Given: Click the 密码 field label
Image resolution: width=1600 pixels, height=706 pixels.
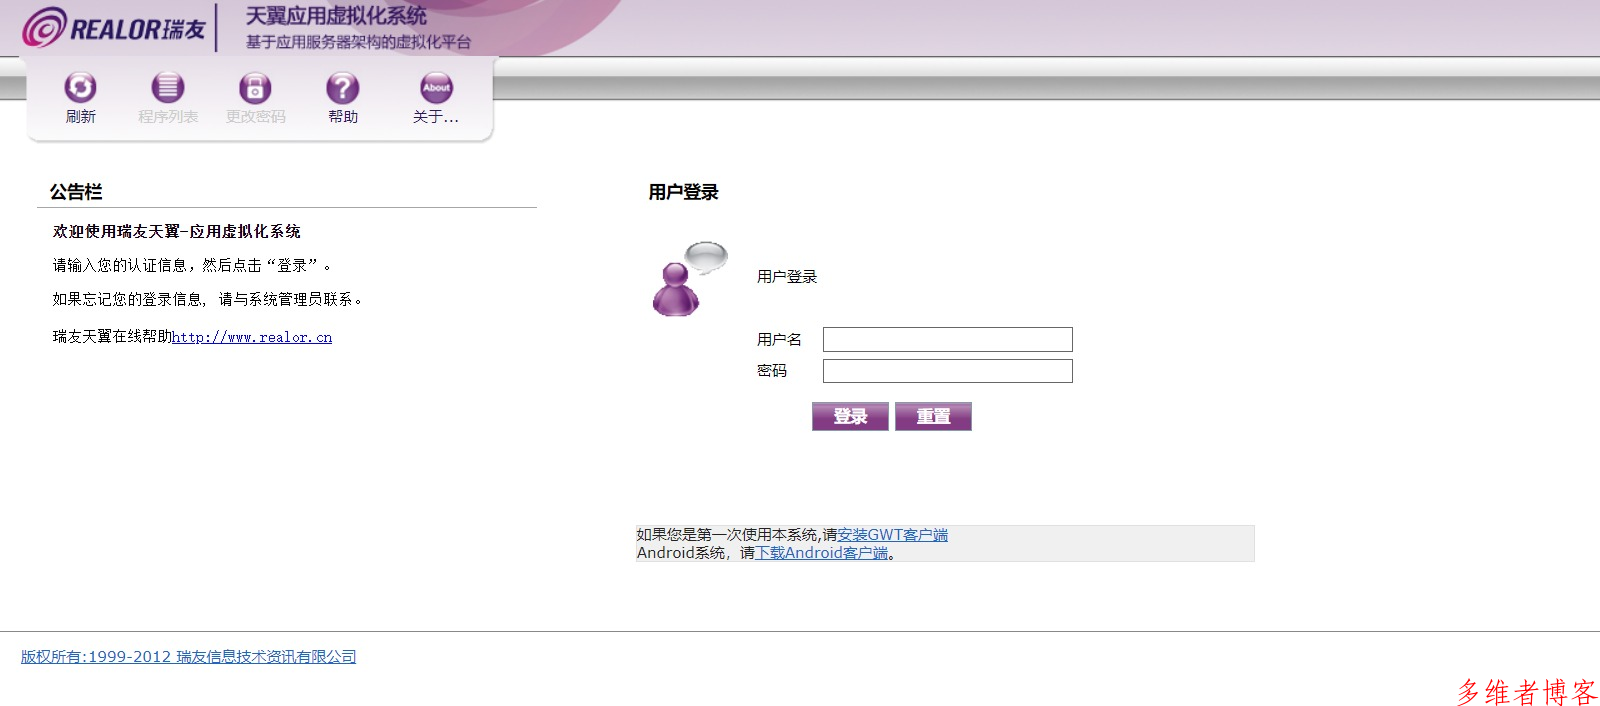Looking at the screenshot, I should (x=772, y=371).
